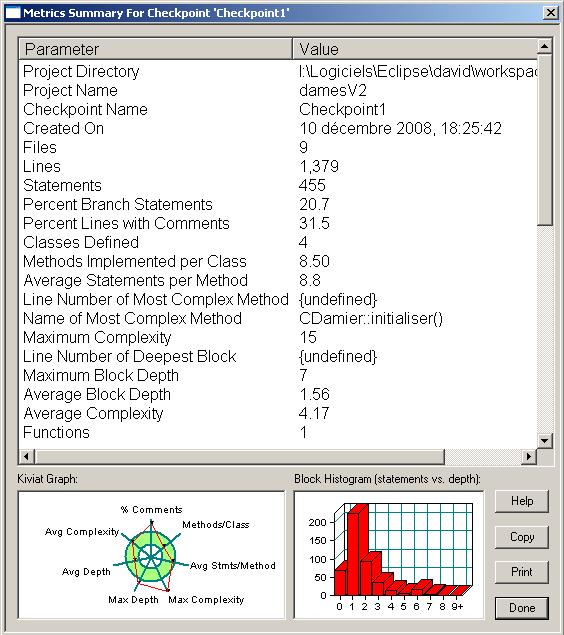Viewport: 564px width, 635px height.
Task: Select Line Number of Most Complex Method
Action: [278, 300]
